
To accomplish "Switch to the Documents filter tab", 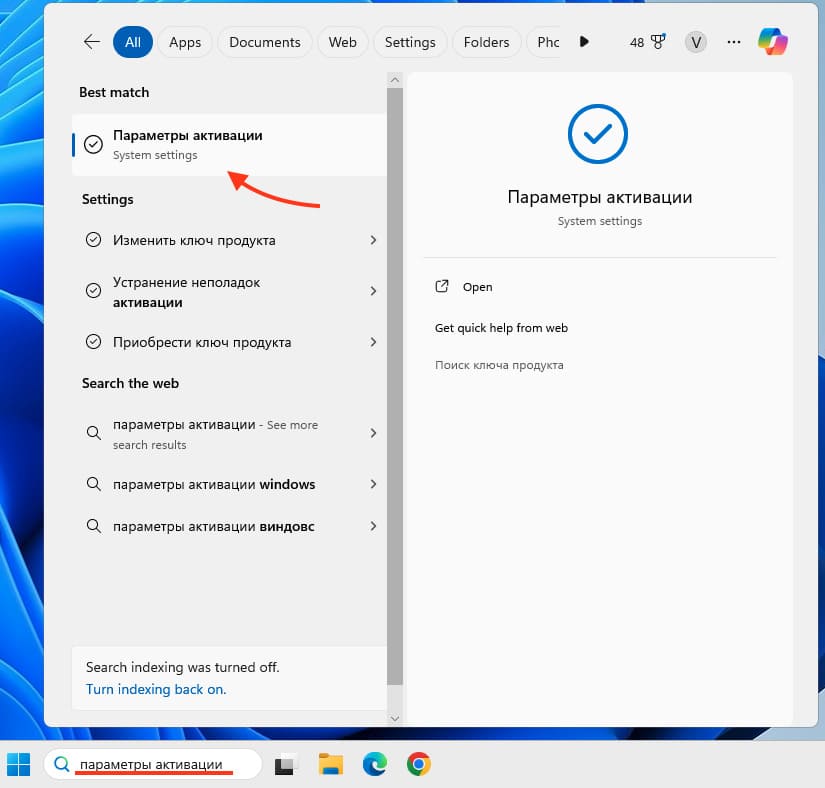I will 264,42.
